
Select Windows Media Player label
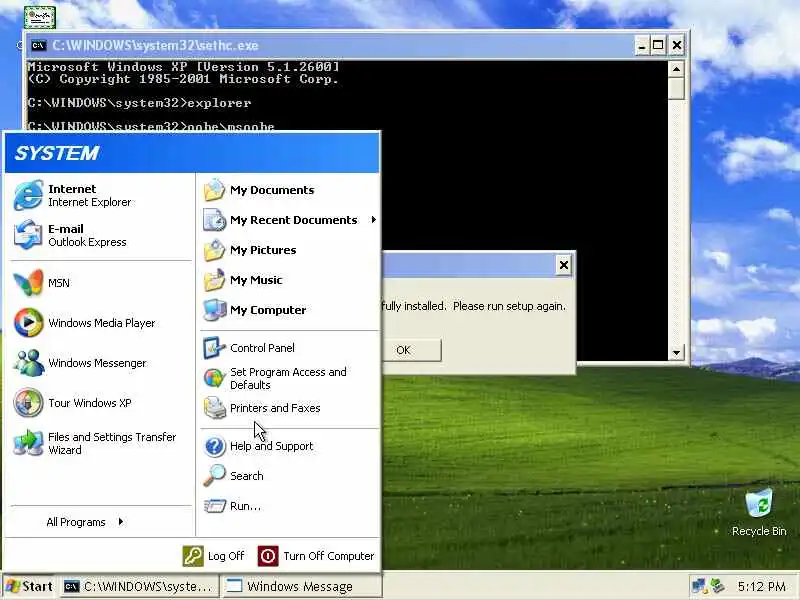tap(102, 323)
